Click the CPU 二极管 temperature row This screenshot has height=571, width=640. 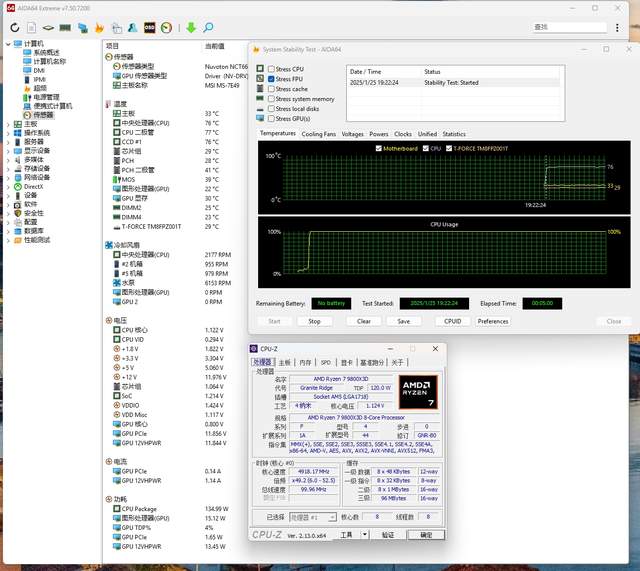[166, 132]
